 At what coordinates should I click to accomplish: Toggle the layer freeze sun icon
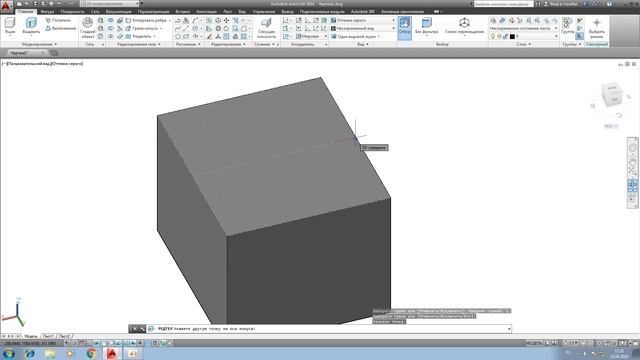coord(499,36)
